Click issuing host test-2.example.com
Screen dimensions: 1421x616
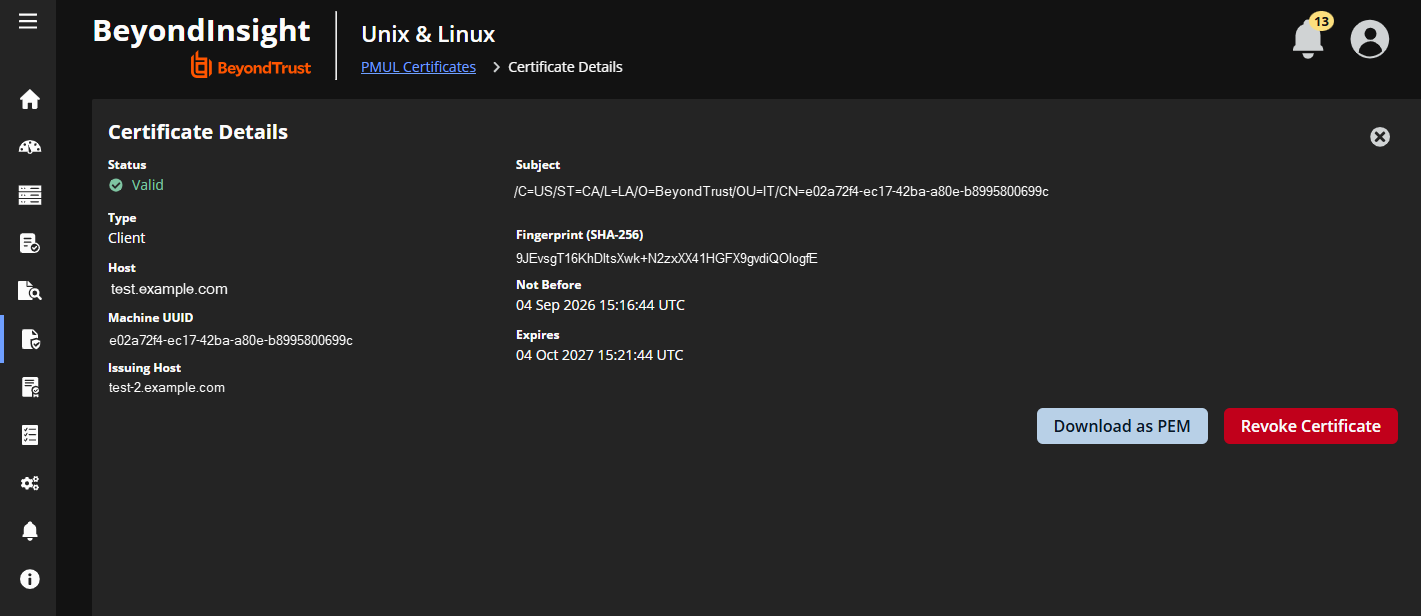coord(167,387)
